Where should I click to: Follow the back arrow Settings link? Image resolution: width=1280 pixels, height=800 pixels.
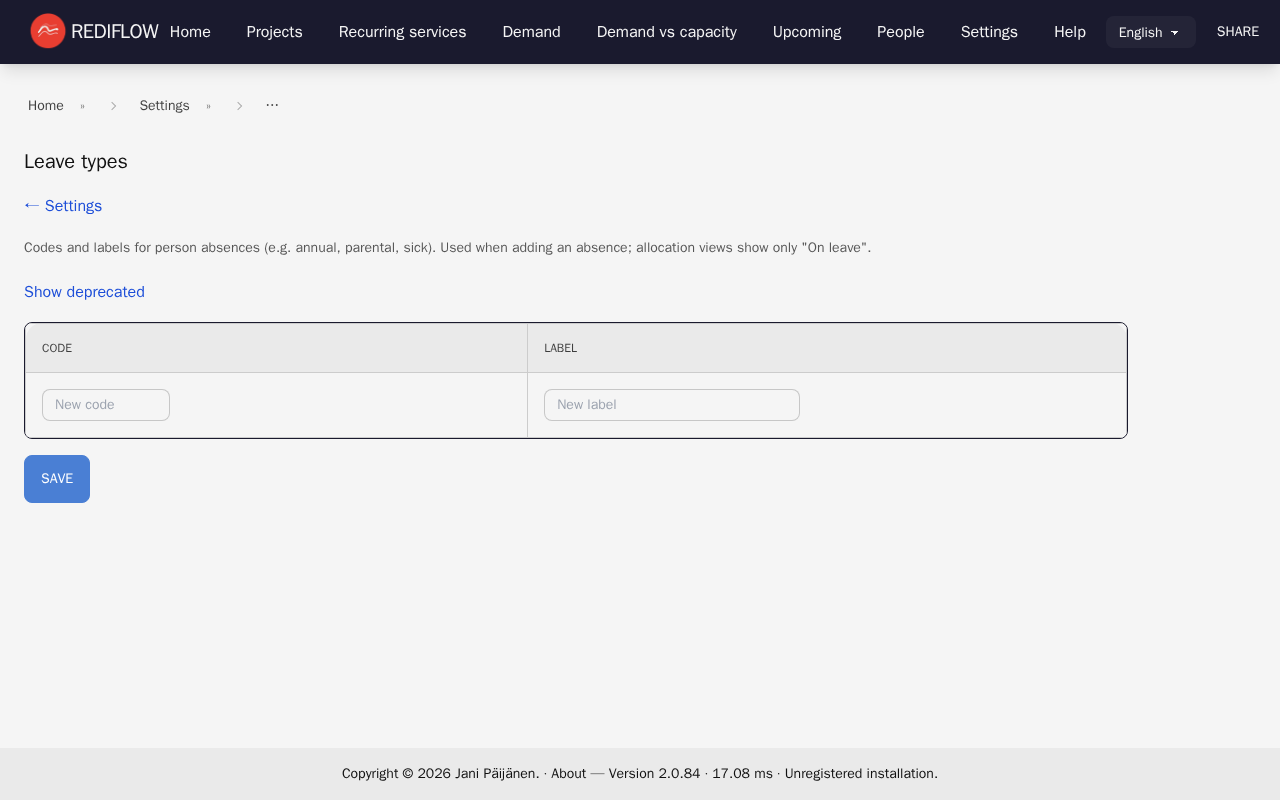[x=63, y=206]
